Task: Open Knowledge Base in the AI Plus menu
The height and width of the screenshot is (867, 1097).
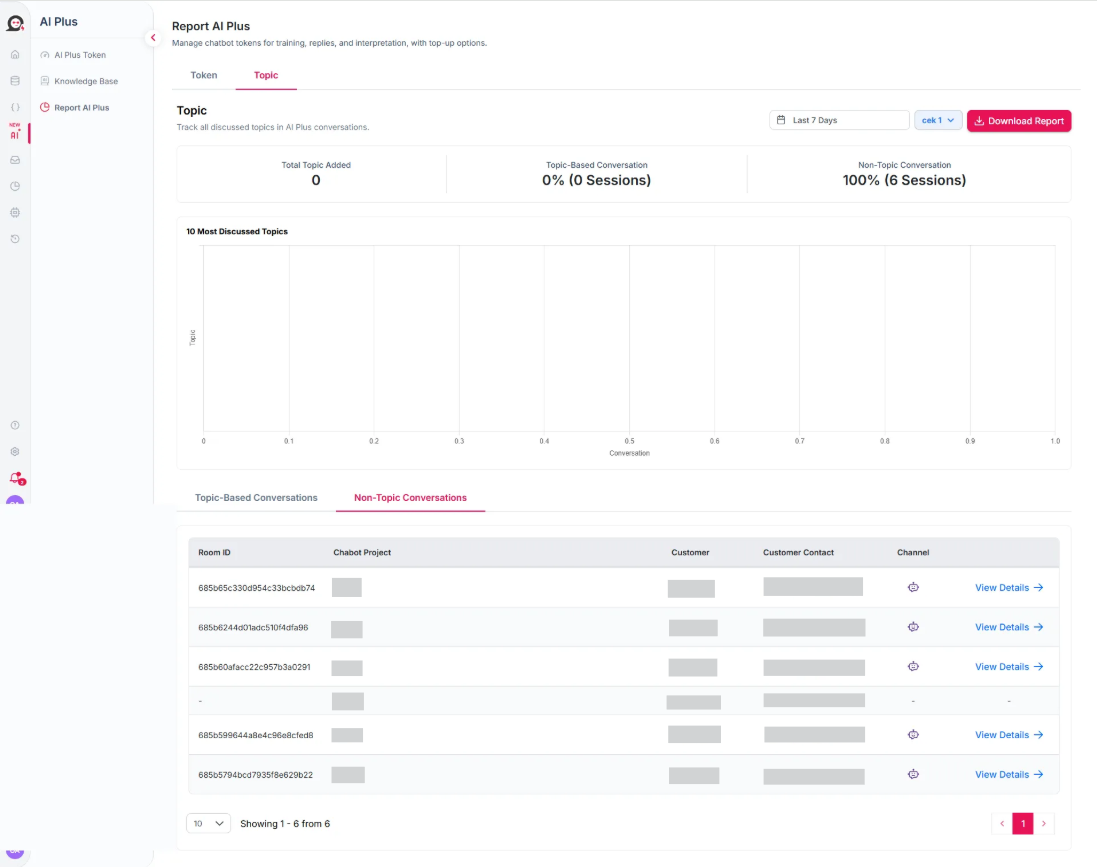Action: [85, 81]
